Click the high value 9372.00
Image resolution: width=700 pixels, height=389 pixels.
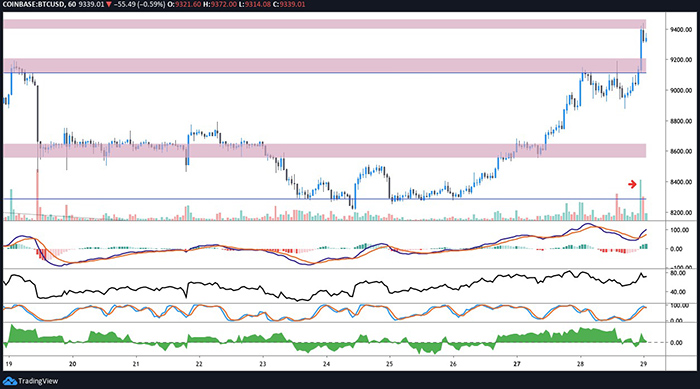coord(223,4)
